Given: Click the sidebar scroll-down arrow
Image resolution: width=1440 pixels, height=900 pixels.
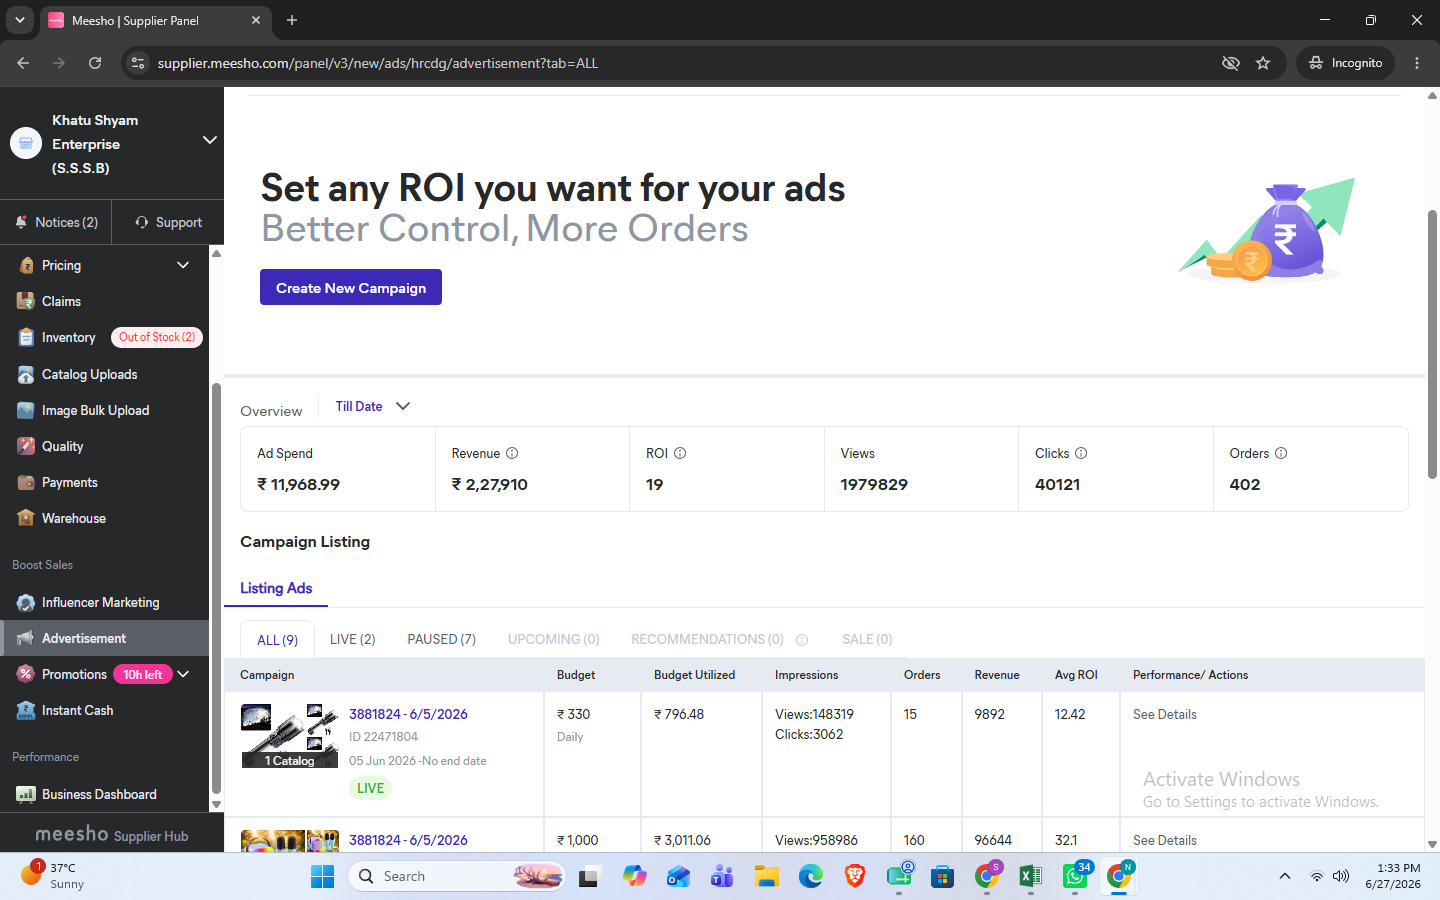Looking at the screenshot, I should (x=216, y=804).
